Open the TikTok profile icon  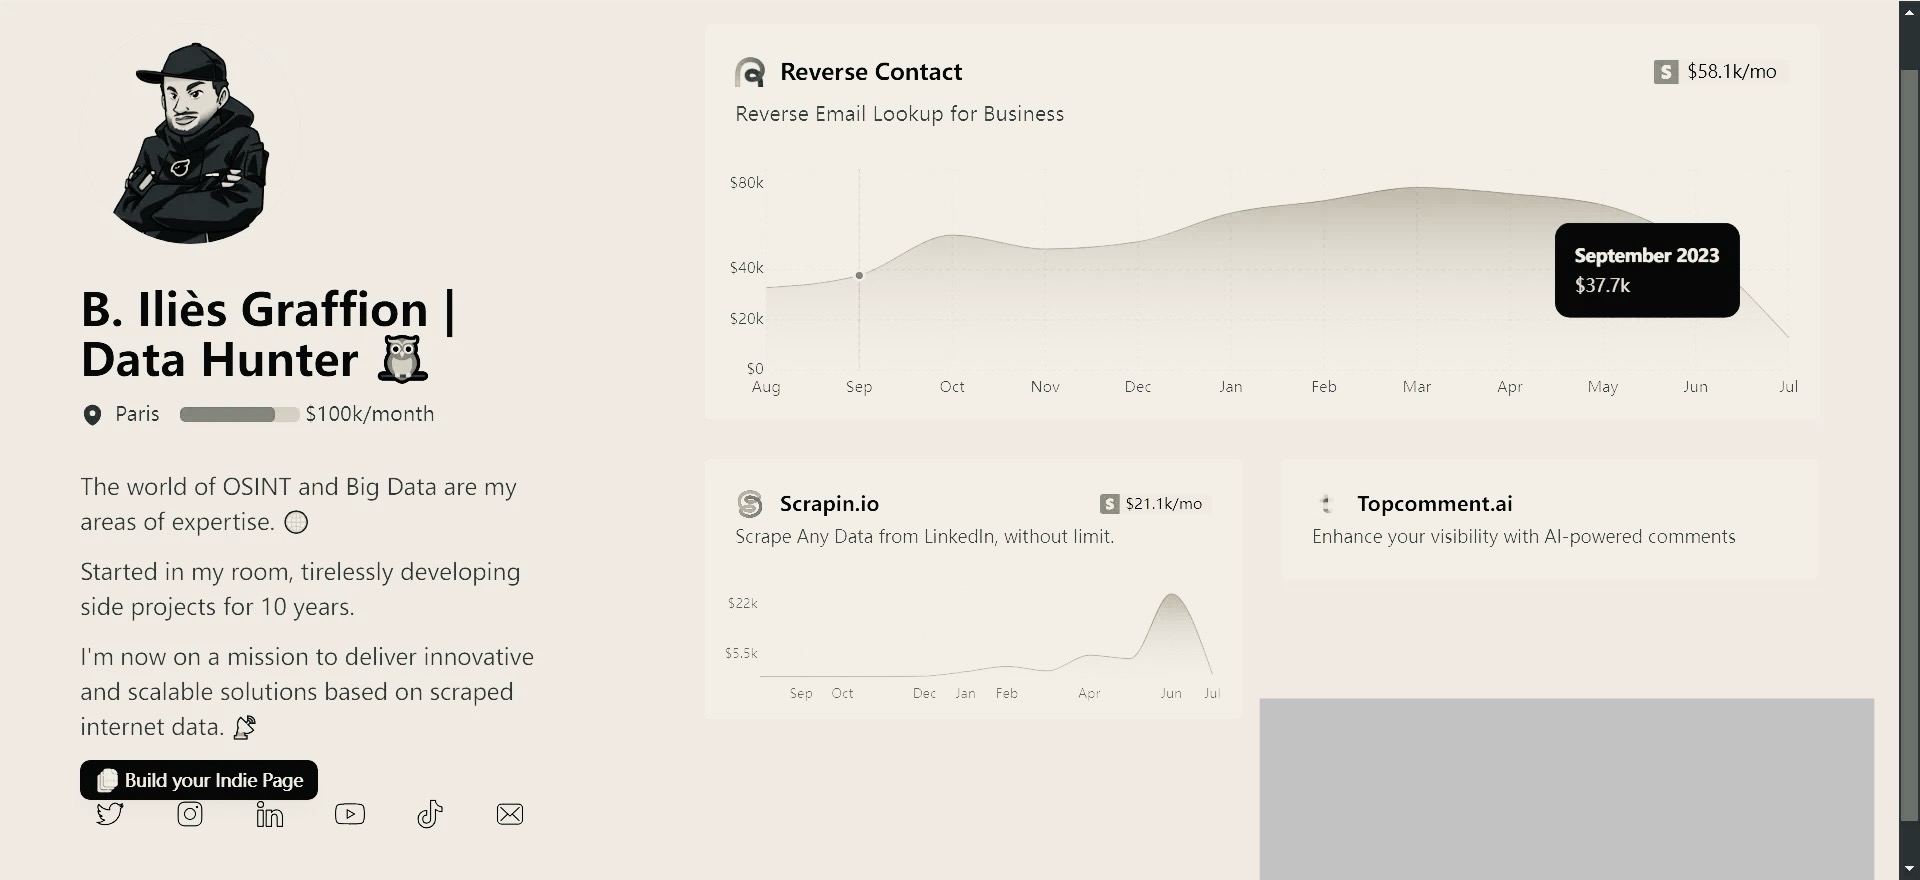click(430, 814)
